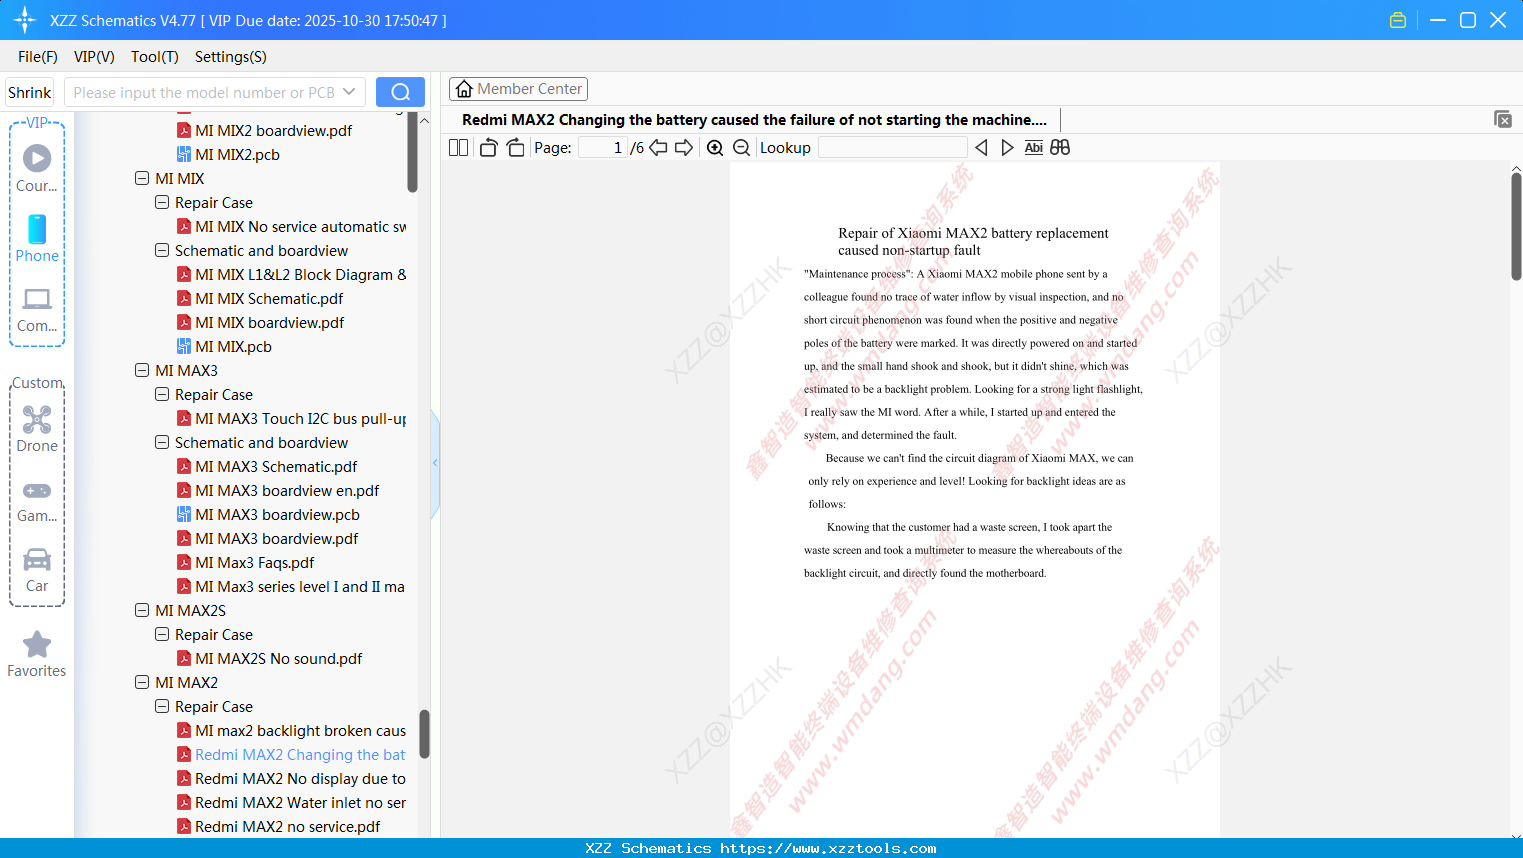Open the Settings(S) menu
The height and width of the screenshot is (858, 1523).
pos(231,56)
